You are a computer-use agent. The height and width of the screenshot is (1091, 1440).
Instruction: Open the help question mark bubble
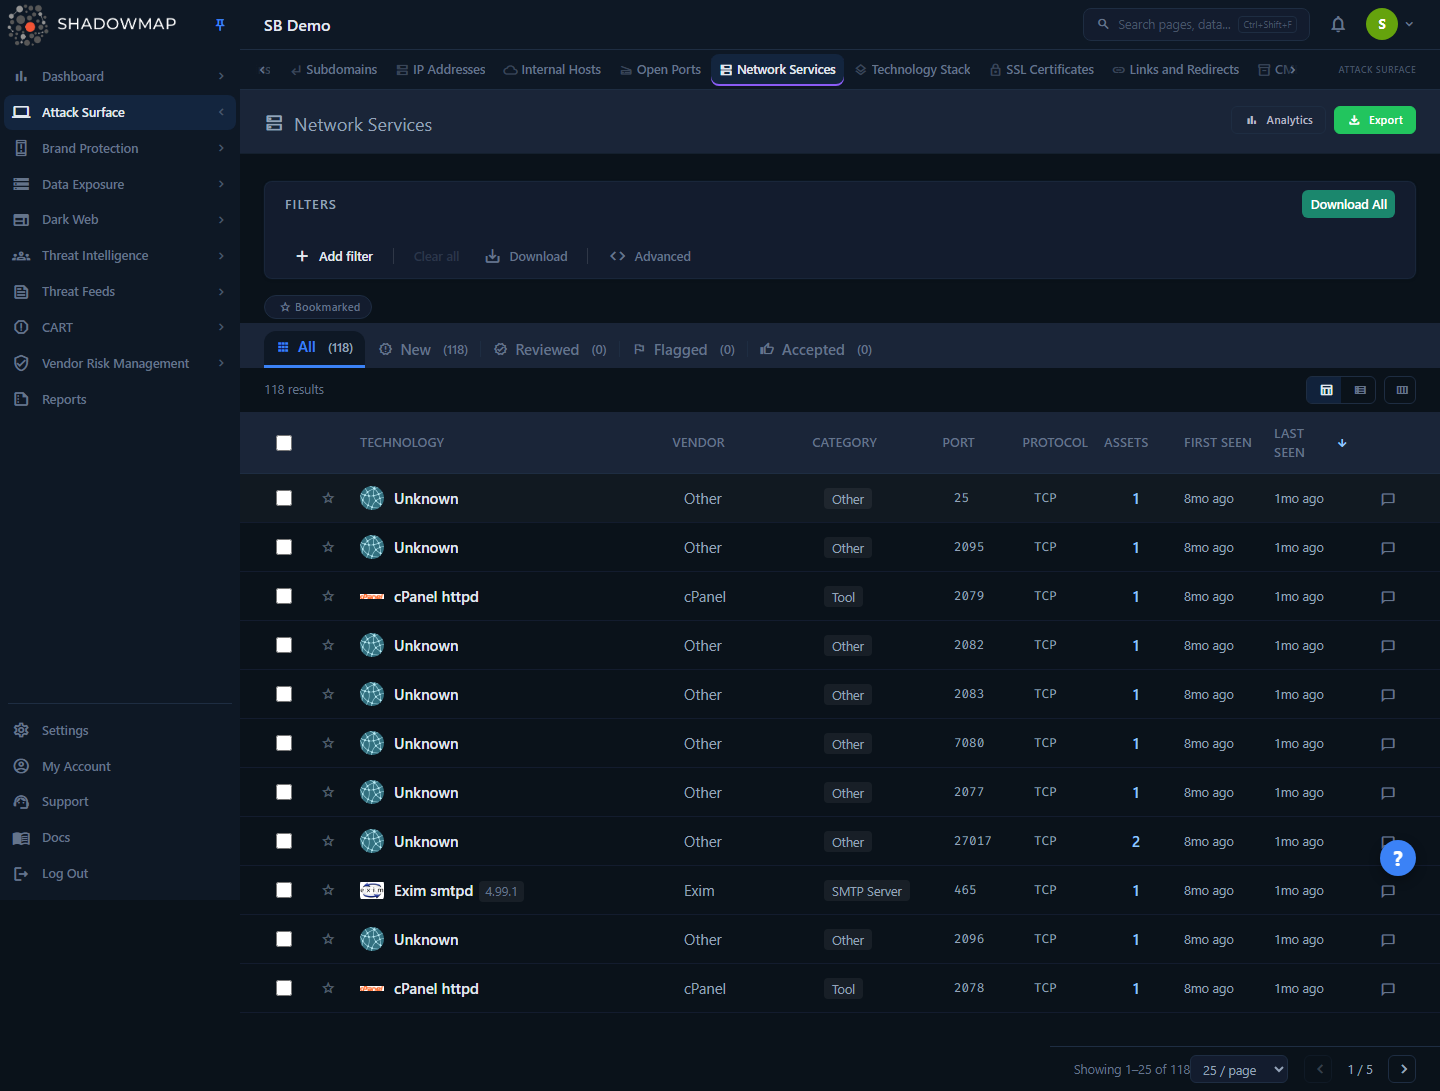[x=1398, y=858]
